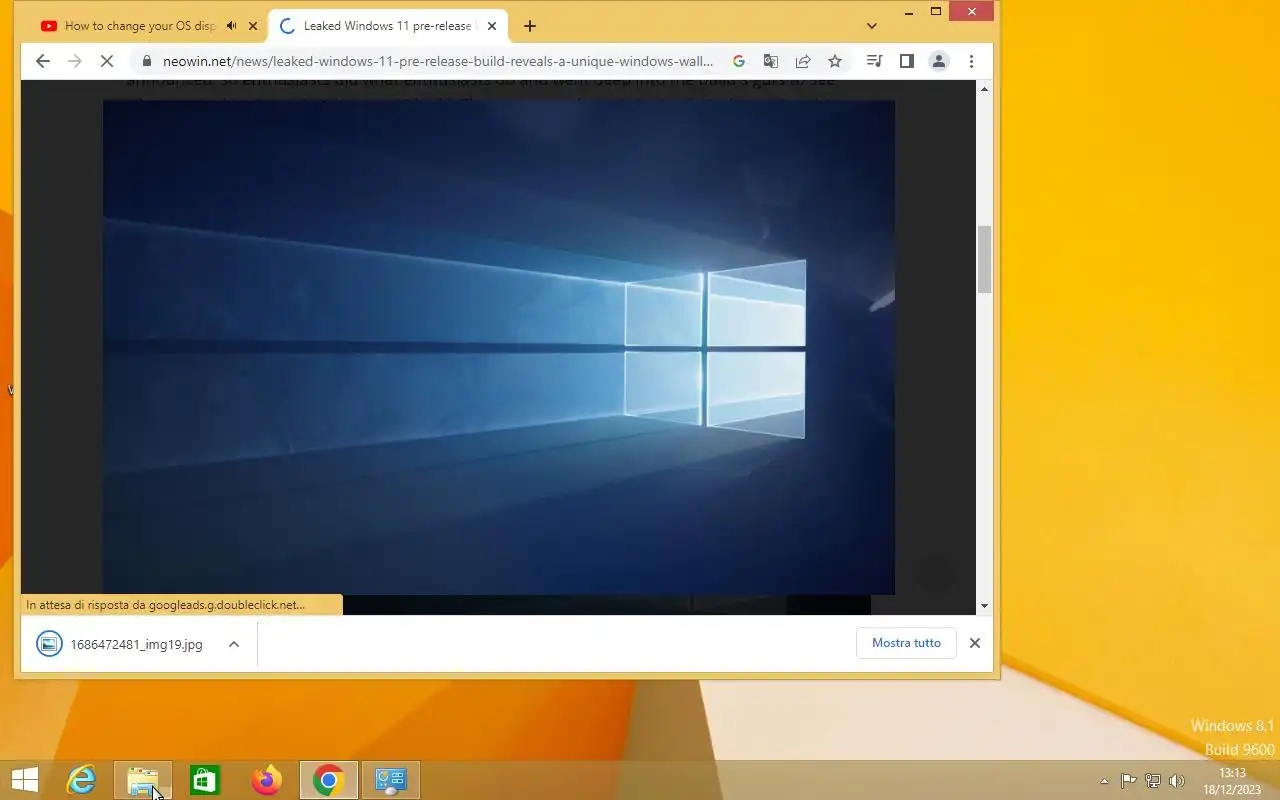
Task: Open the media controls icon
Action: tap(874, 61)
